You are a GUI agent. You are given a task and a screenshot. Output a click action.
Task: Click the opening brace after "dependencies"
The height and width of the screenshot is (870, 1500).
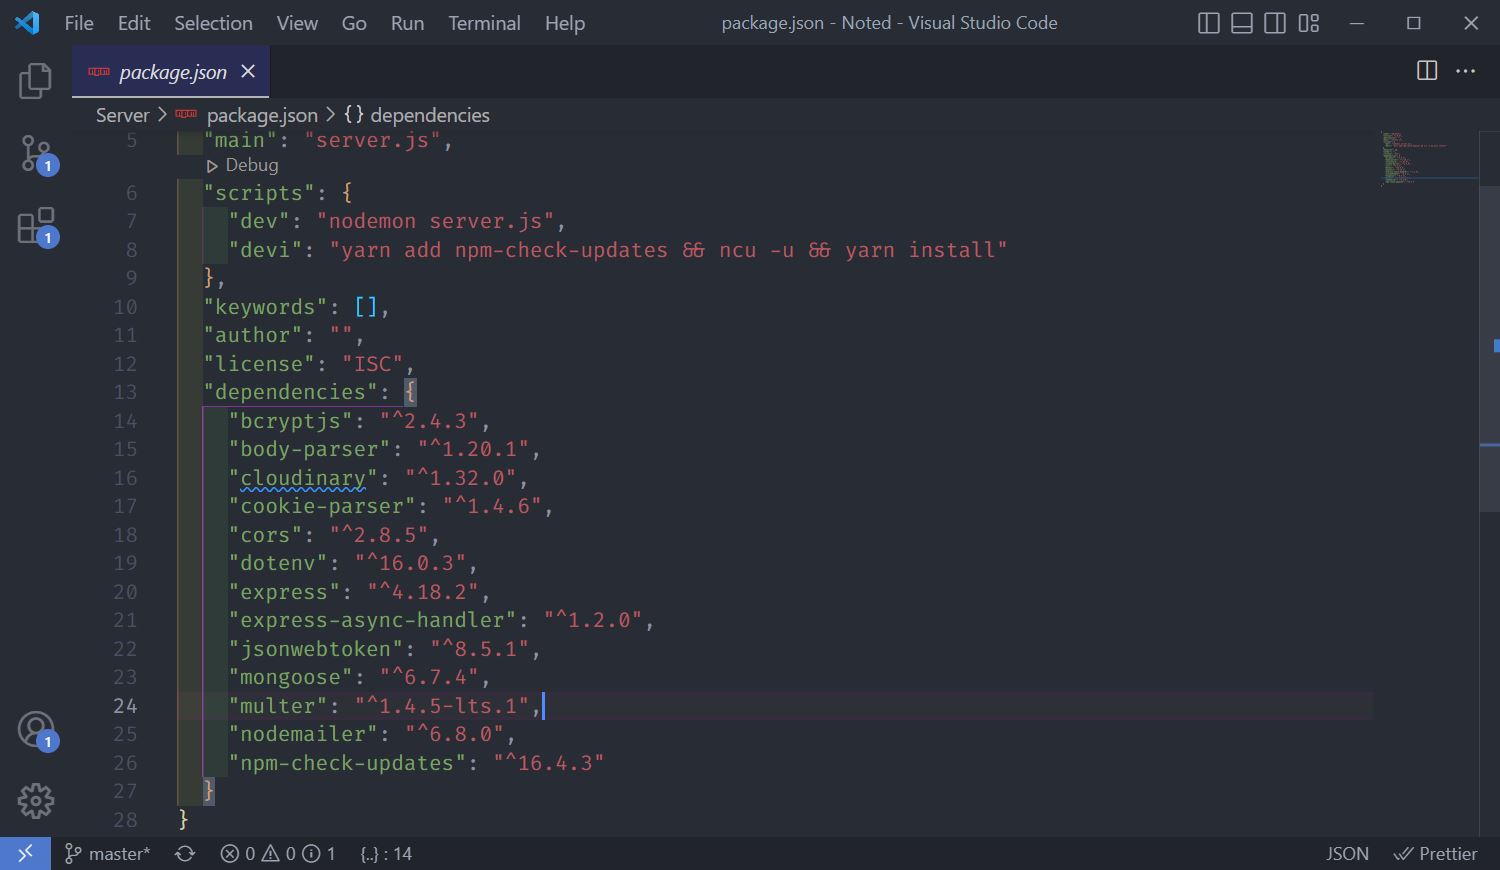tap(410, 392)
